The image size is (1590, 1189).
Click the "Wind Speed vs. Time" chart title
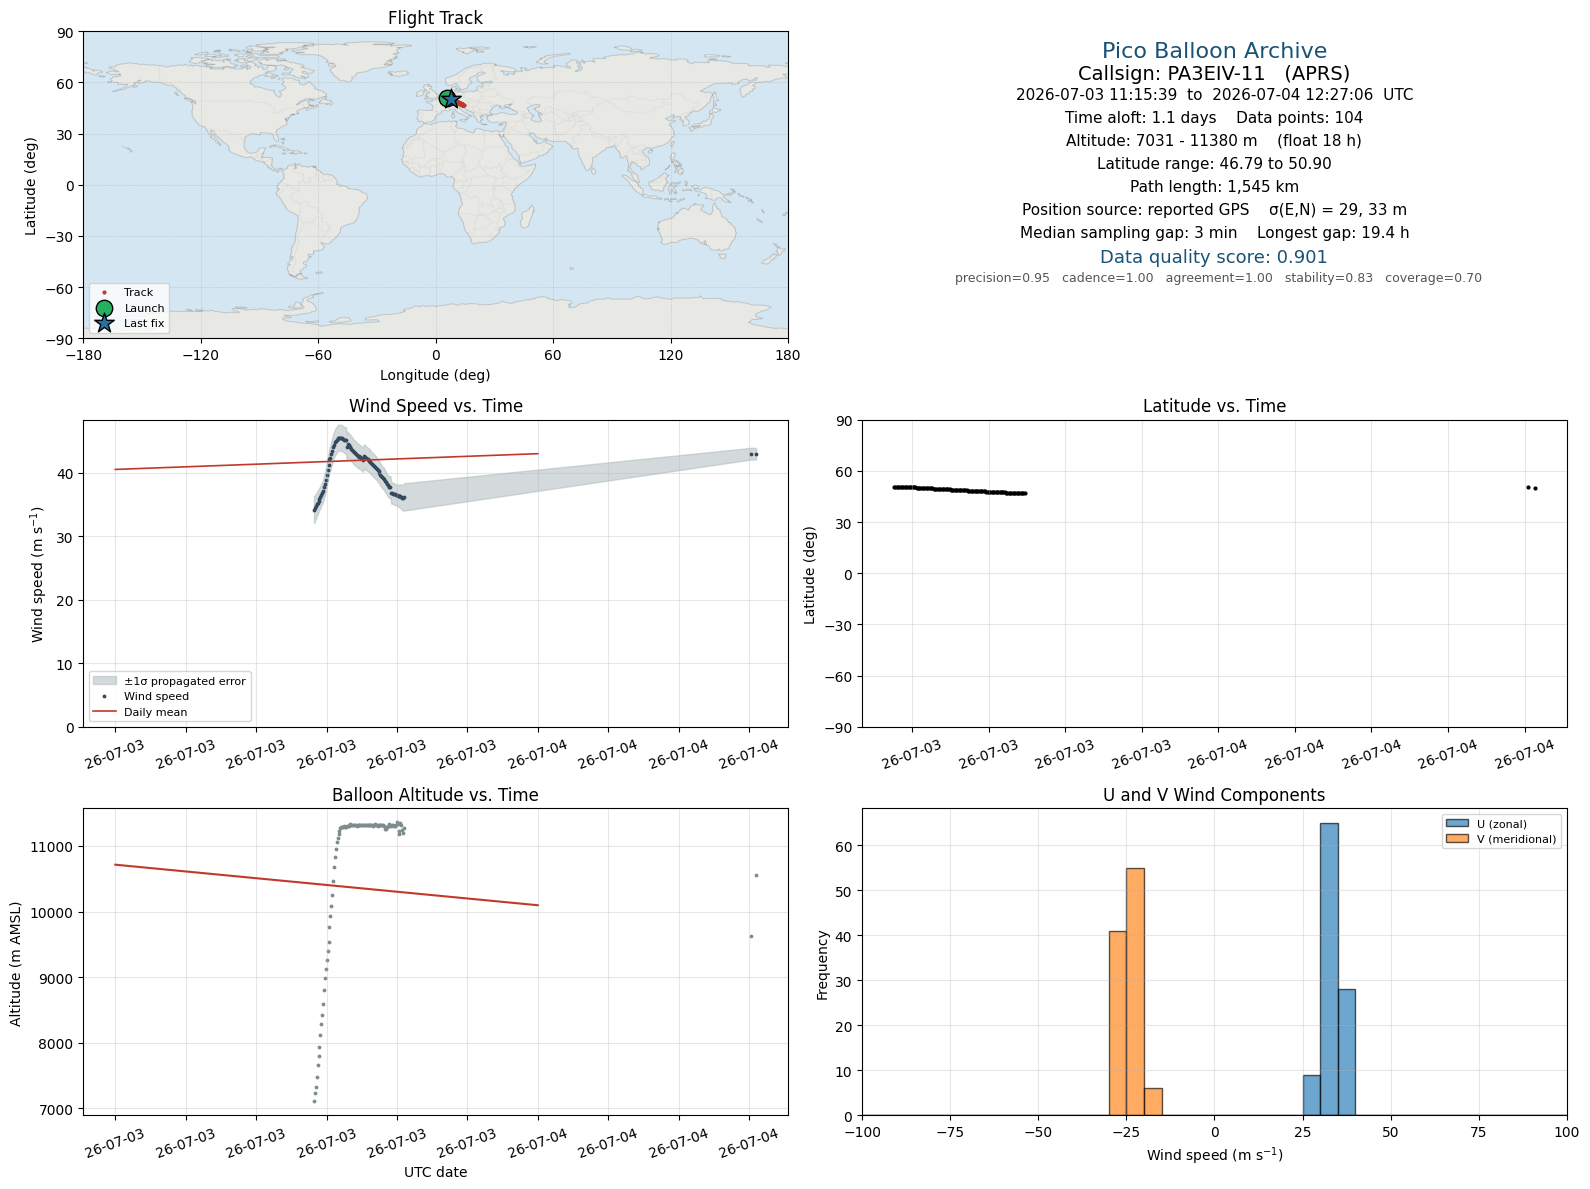click(435, 406)
